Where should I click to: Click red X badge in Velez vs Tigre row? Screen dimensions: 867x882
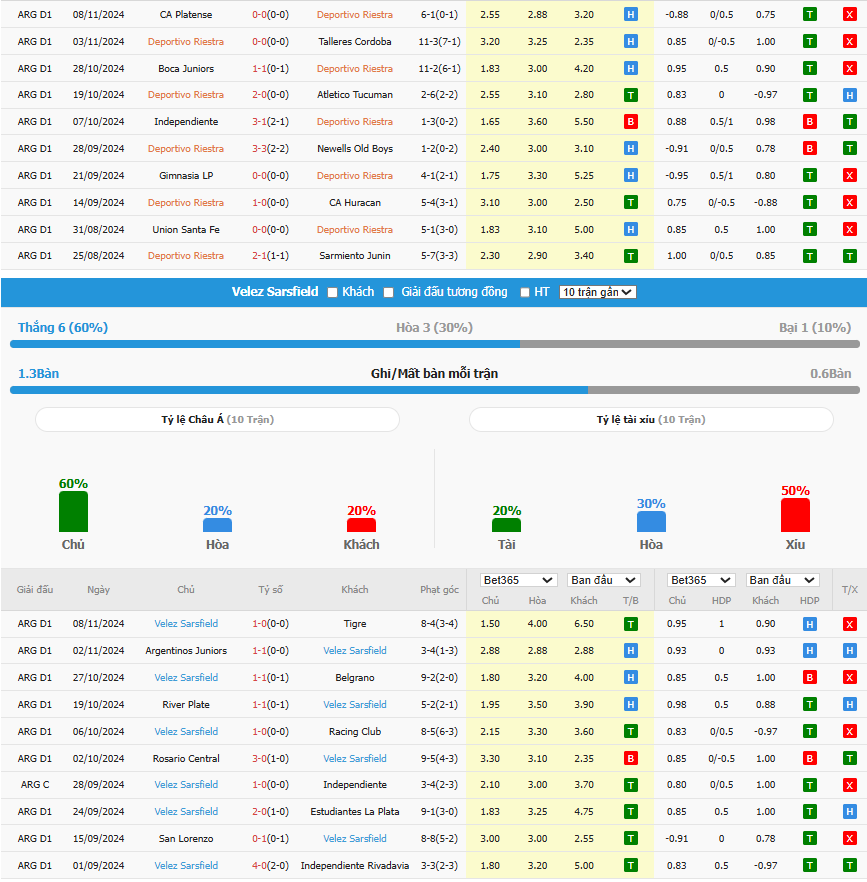(x=850, y=624)
